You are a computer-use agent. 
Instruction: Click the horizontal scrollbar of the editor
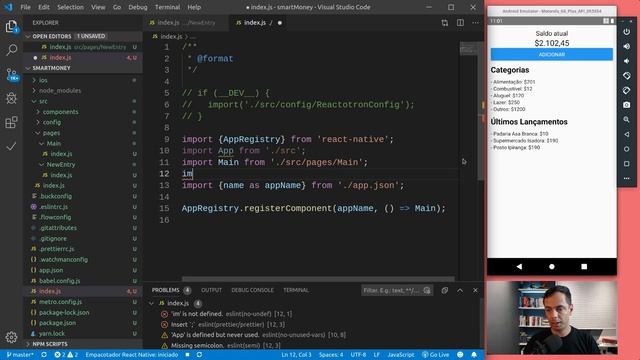point(318,279)
